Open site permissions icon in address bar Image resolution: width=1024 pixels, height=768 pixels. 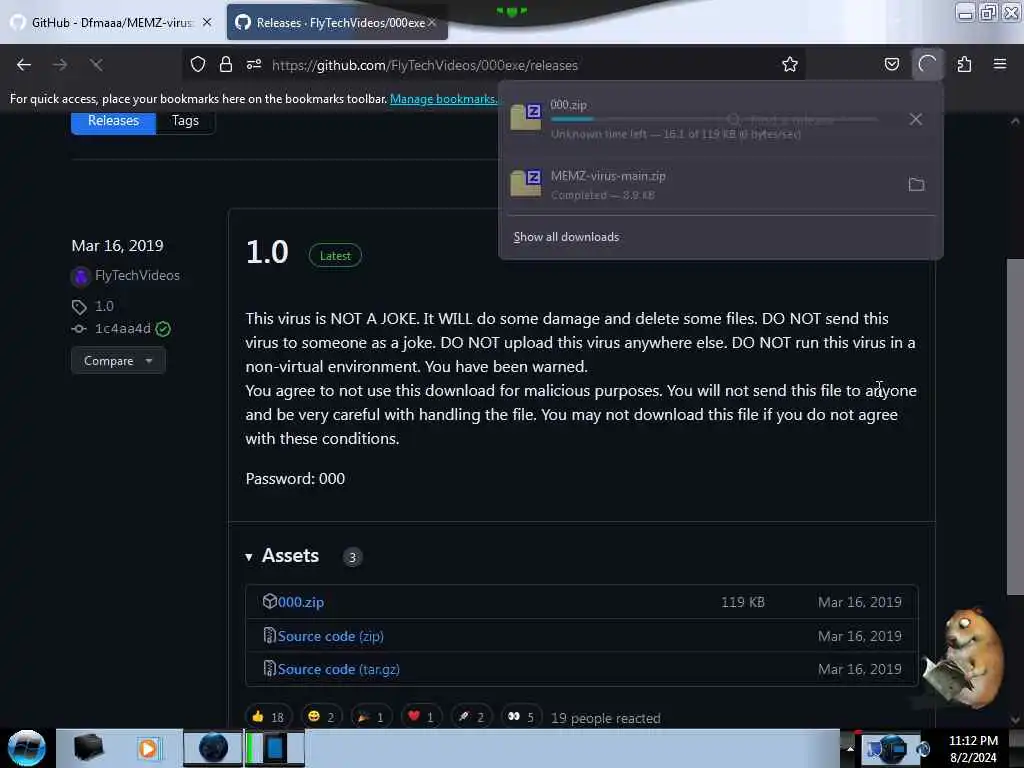pyautogui.click(x=254, y=65)
